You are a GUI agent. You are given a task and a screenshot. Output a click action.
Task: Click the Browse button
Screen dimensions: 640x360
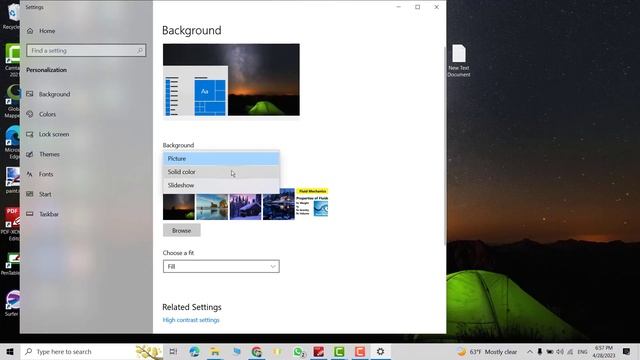(x=182, y=231)
